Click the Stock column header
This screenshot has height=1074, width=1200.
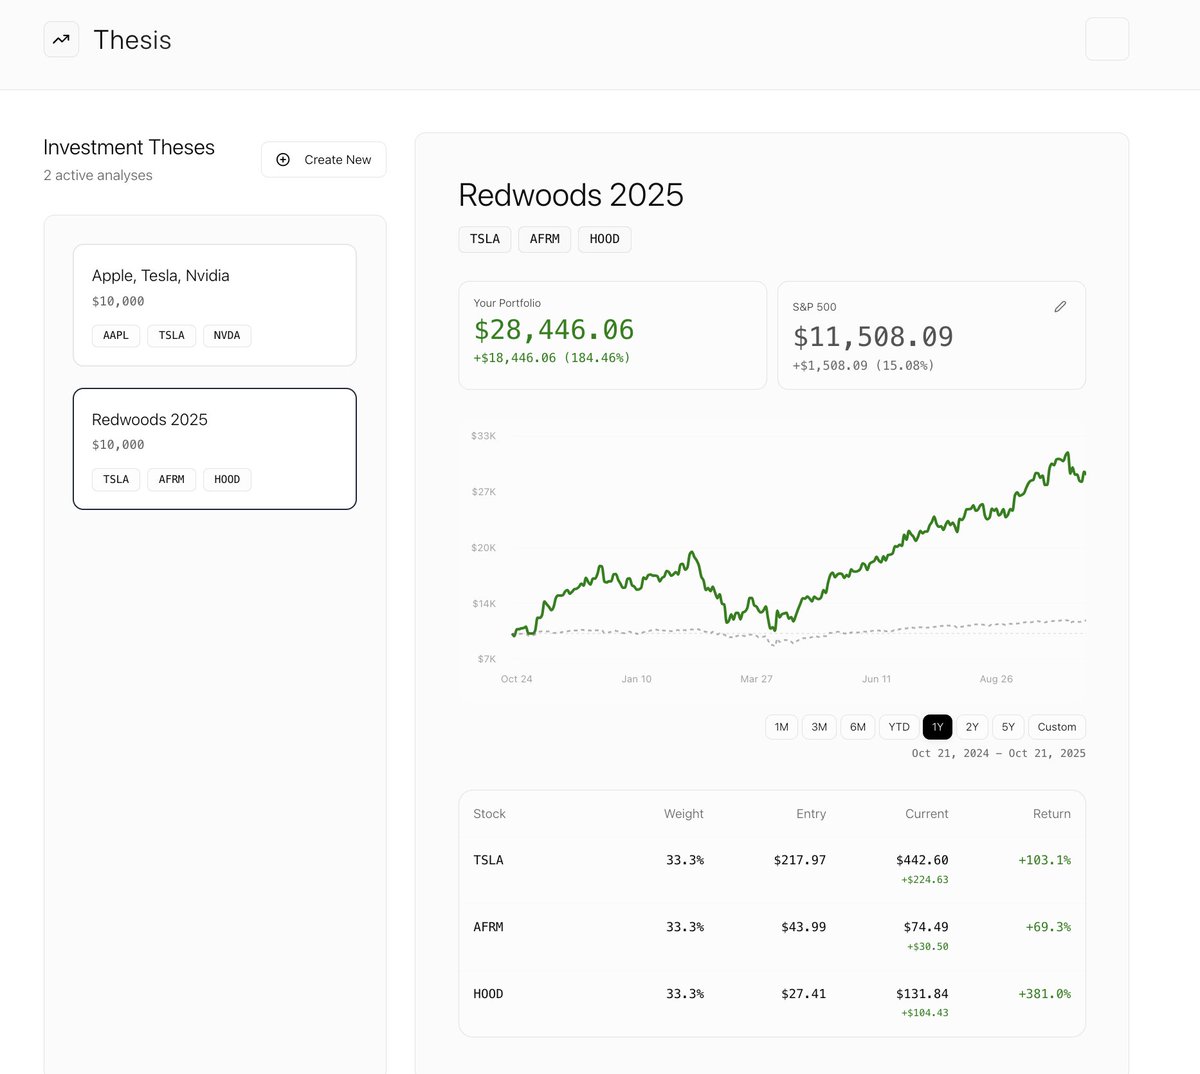click(x=489, y=814)
